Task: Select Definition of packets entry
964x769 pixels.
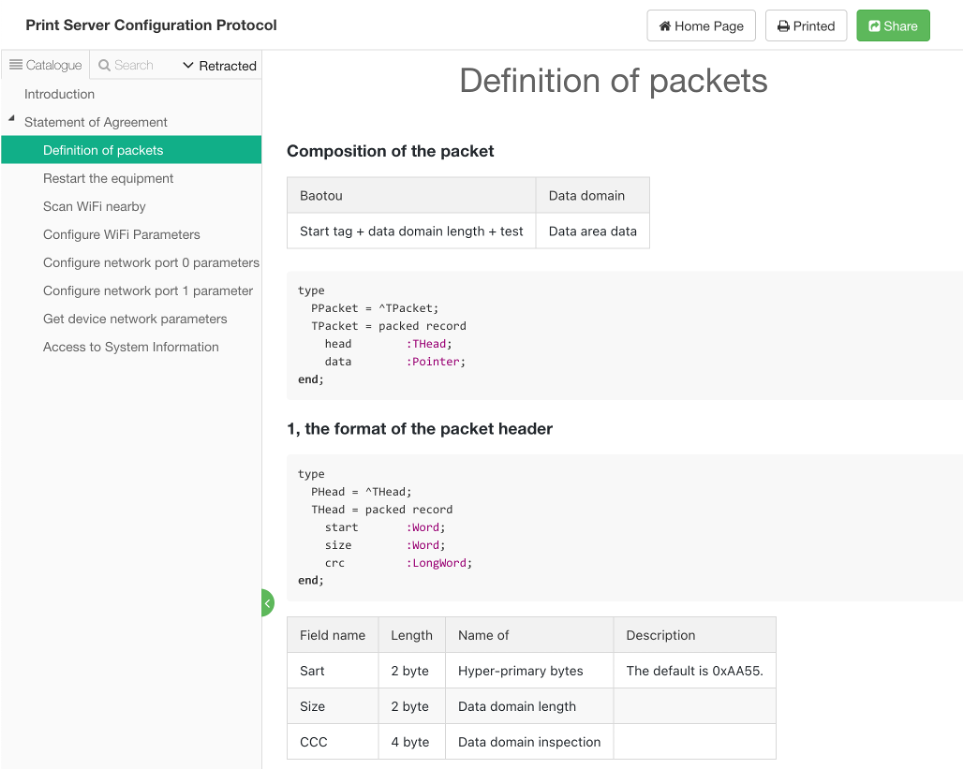Action: point(101,149)
